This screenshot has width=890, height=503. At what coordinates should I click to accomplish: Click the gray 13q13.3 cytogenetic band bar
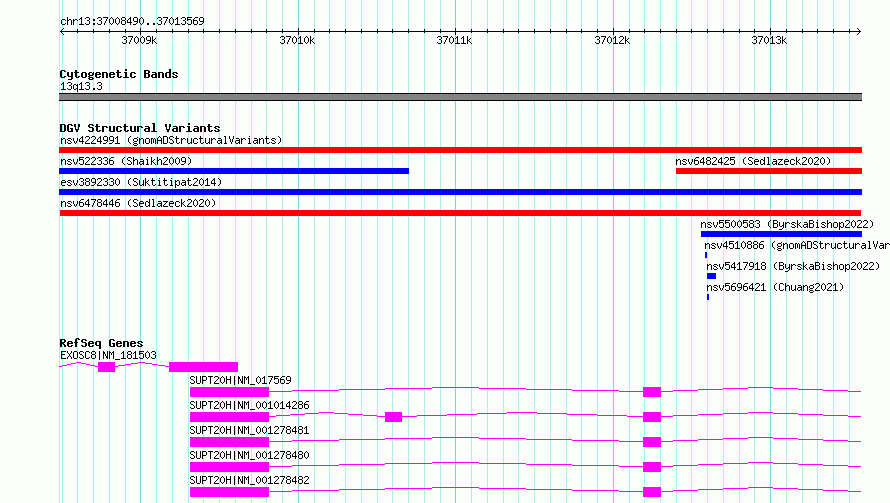460,97
